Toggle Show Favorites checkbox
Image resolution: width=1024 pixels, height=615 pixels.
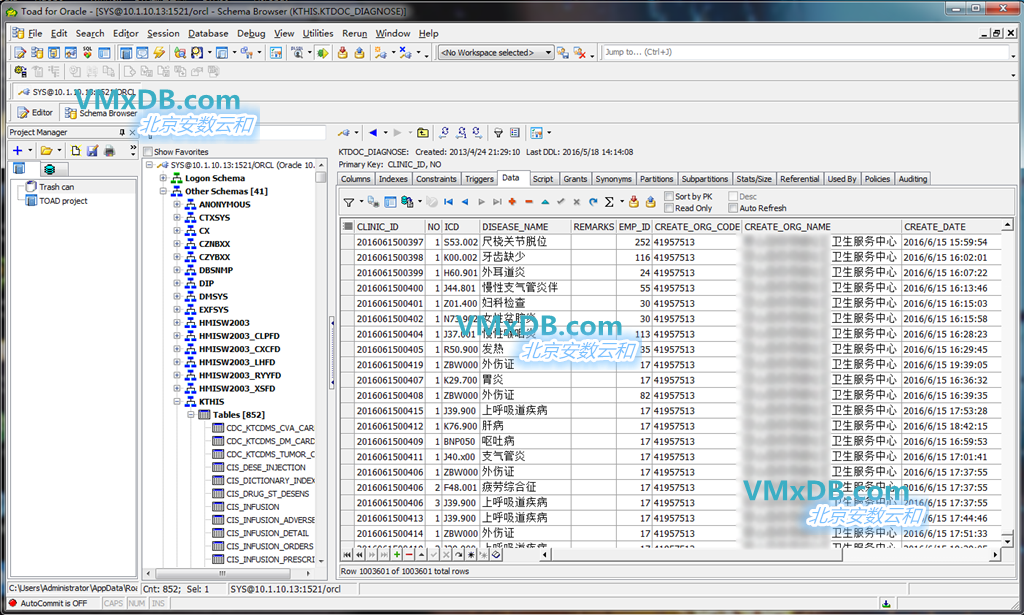148,152
